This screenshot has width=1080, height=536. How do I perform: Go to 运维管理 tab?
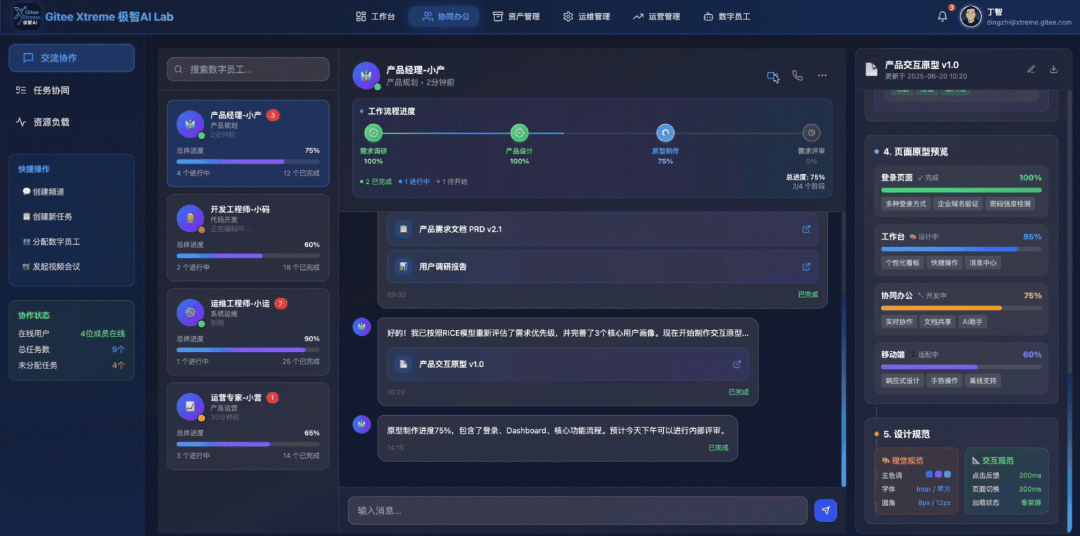point(586,17)
